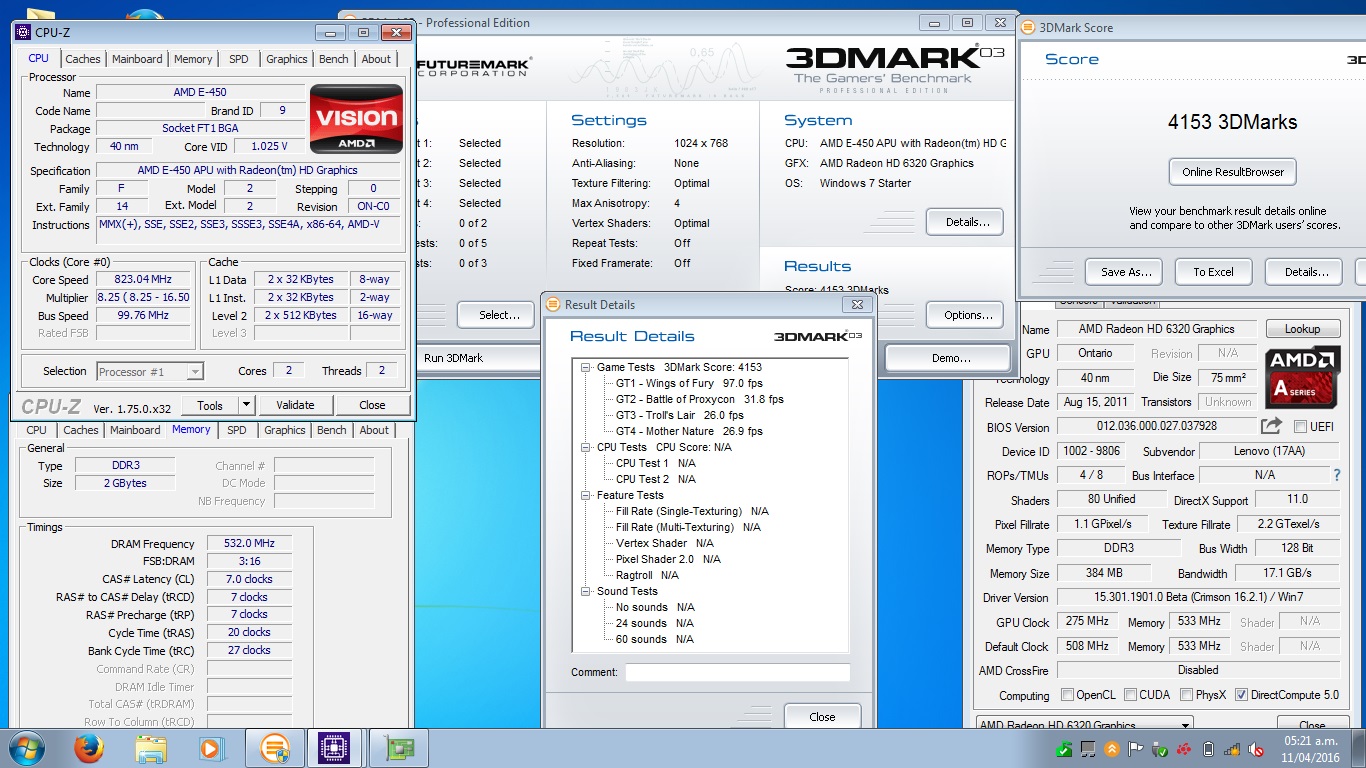Image resolution: width=1366 pixels, height=768 pixels.
Task: Click the AMD Vision logo in CPU-Z
Action: pyautogui.click(x=357, y=119)
